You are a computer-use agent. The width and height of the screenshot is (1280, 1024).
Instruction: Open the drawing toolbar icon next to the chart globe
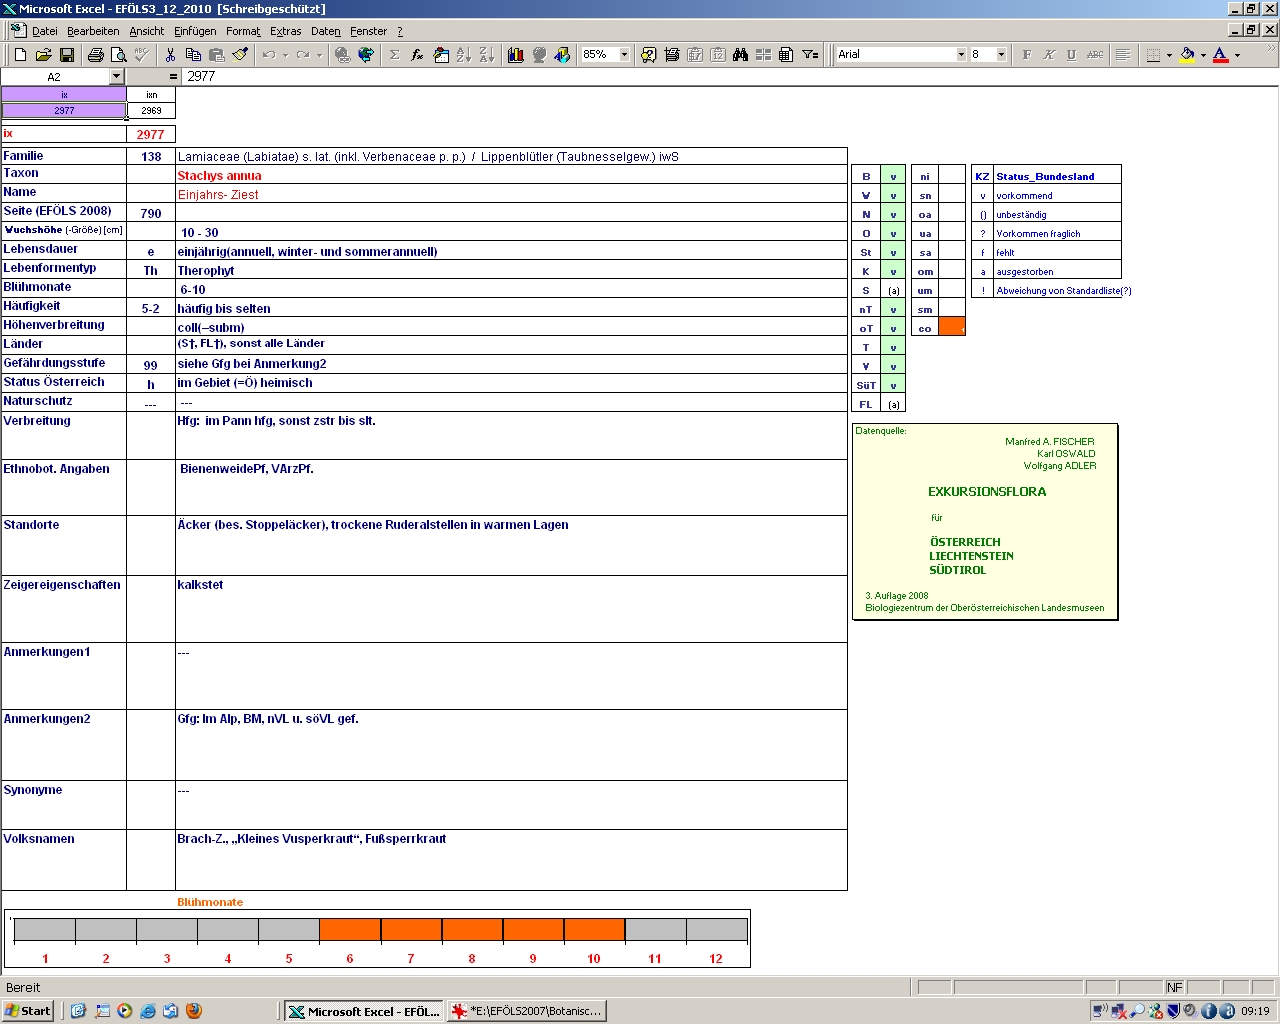(x=561, y=55)
